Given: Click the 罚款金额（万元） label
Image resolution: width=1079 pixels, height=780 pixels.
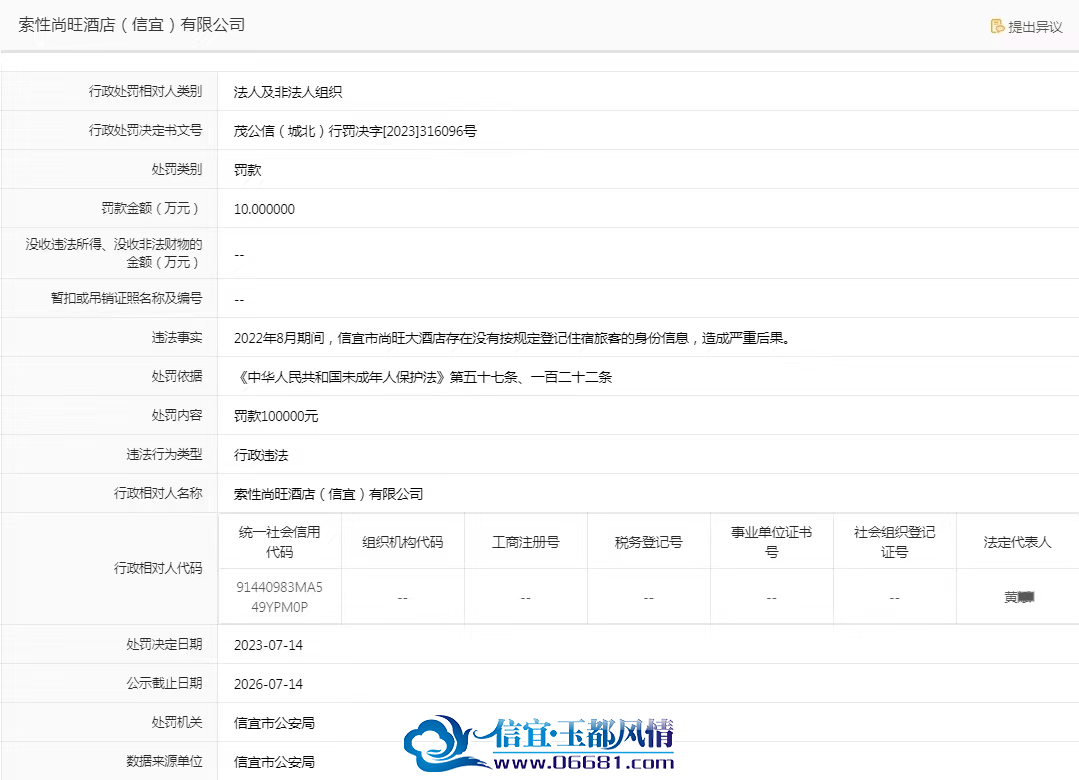Looking at the screenshot, I should (x=151, y=208).
